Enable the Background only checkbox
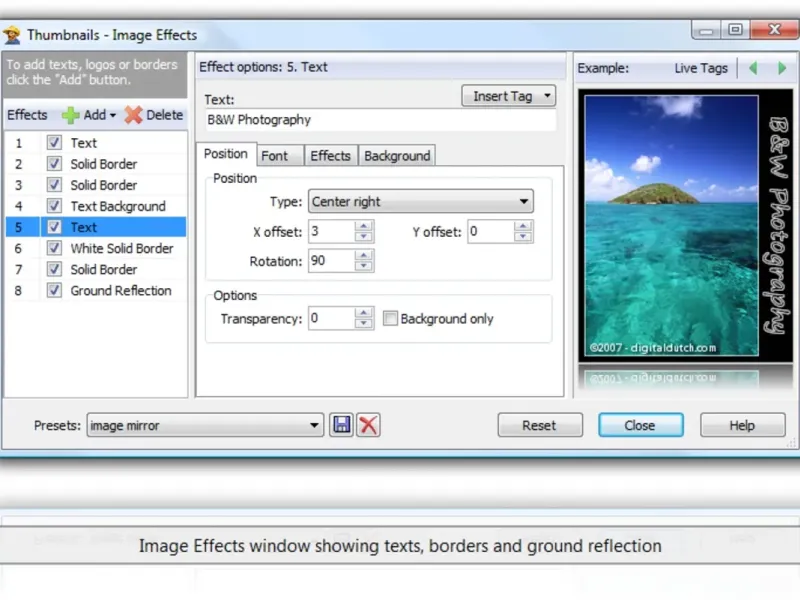 [x=390, y=318]
